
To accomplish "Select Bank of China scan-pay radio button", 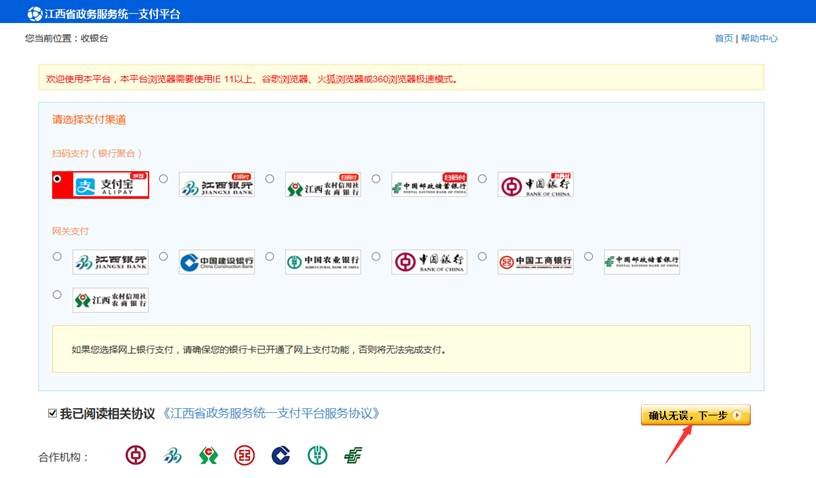I will (482, 178).
